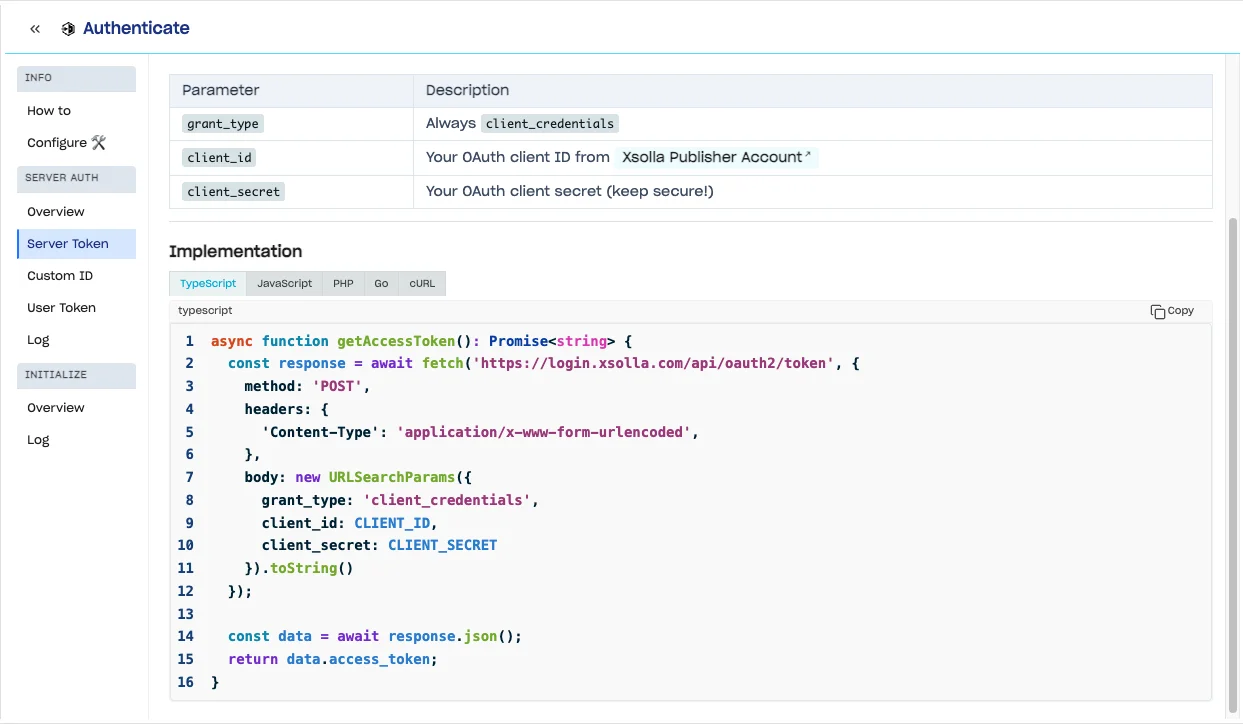Click the typescript language label above code
Viewport: 1243px width, 724px height.
[x=205, y=311]
